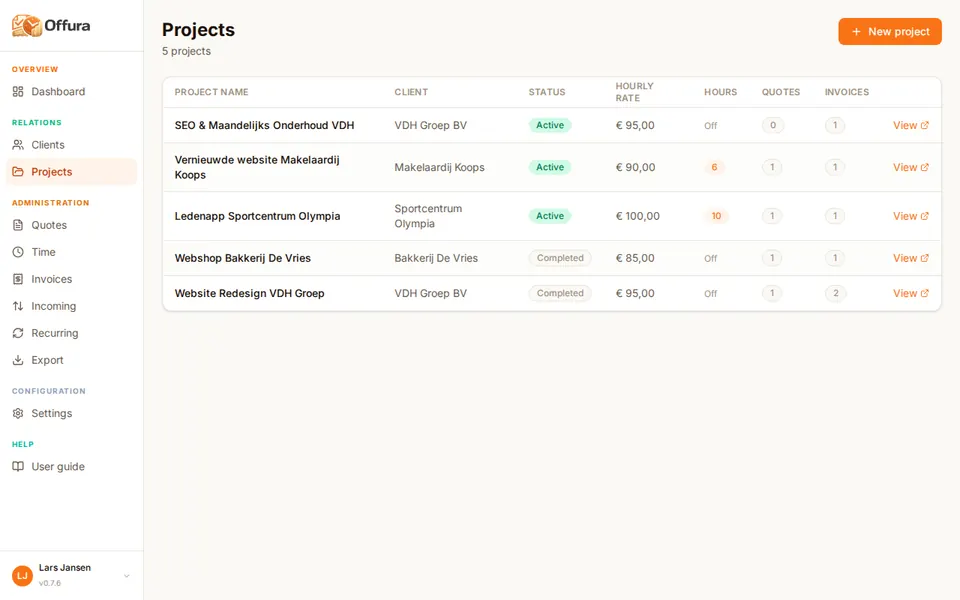Click project name Website Redesign VDH Groep
The height and width of the screenshot is (600, 960).
[249, 293]
